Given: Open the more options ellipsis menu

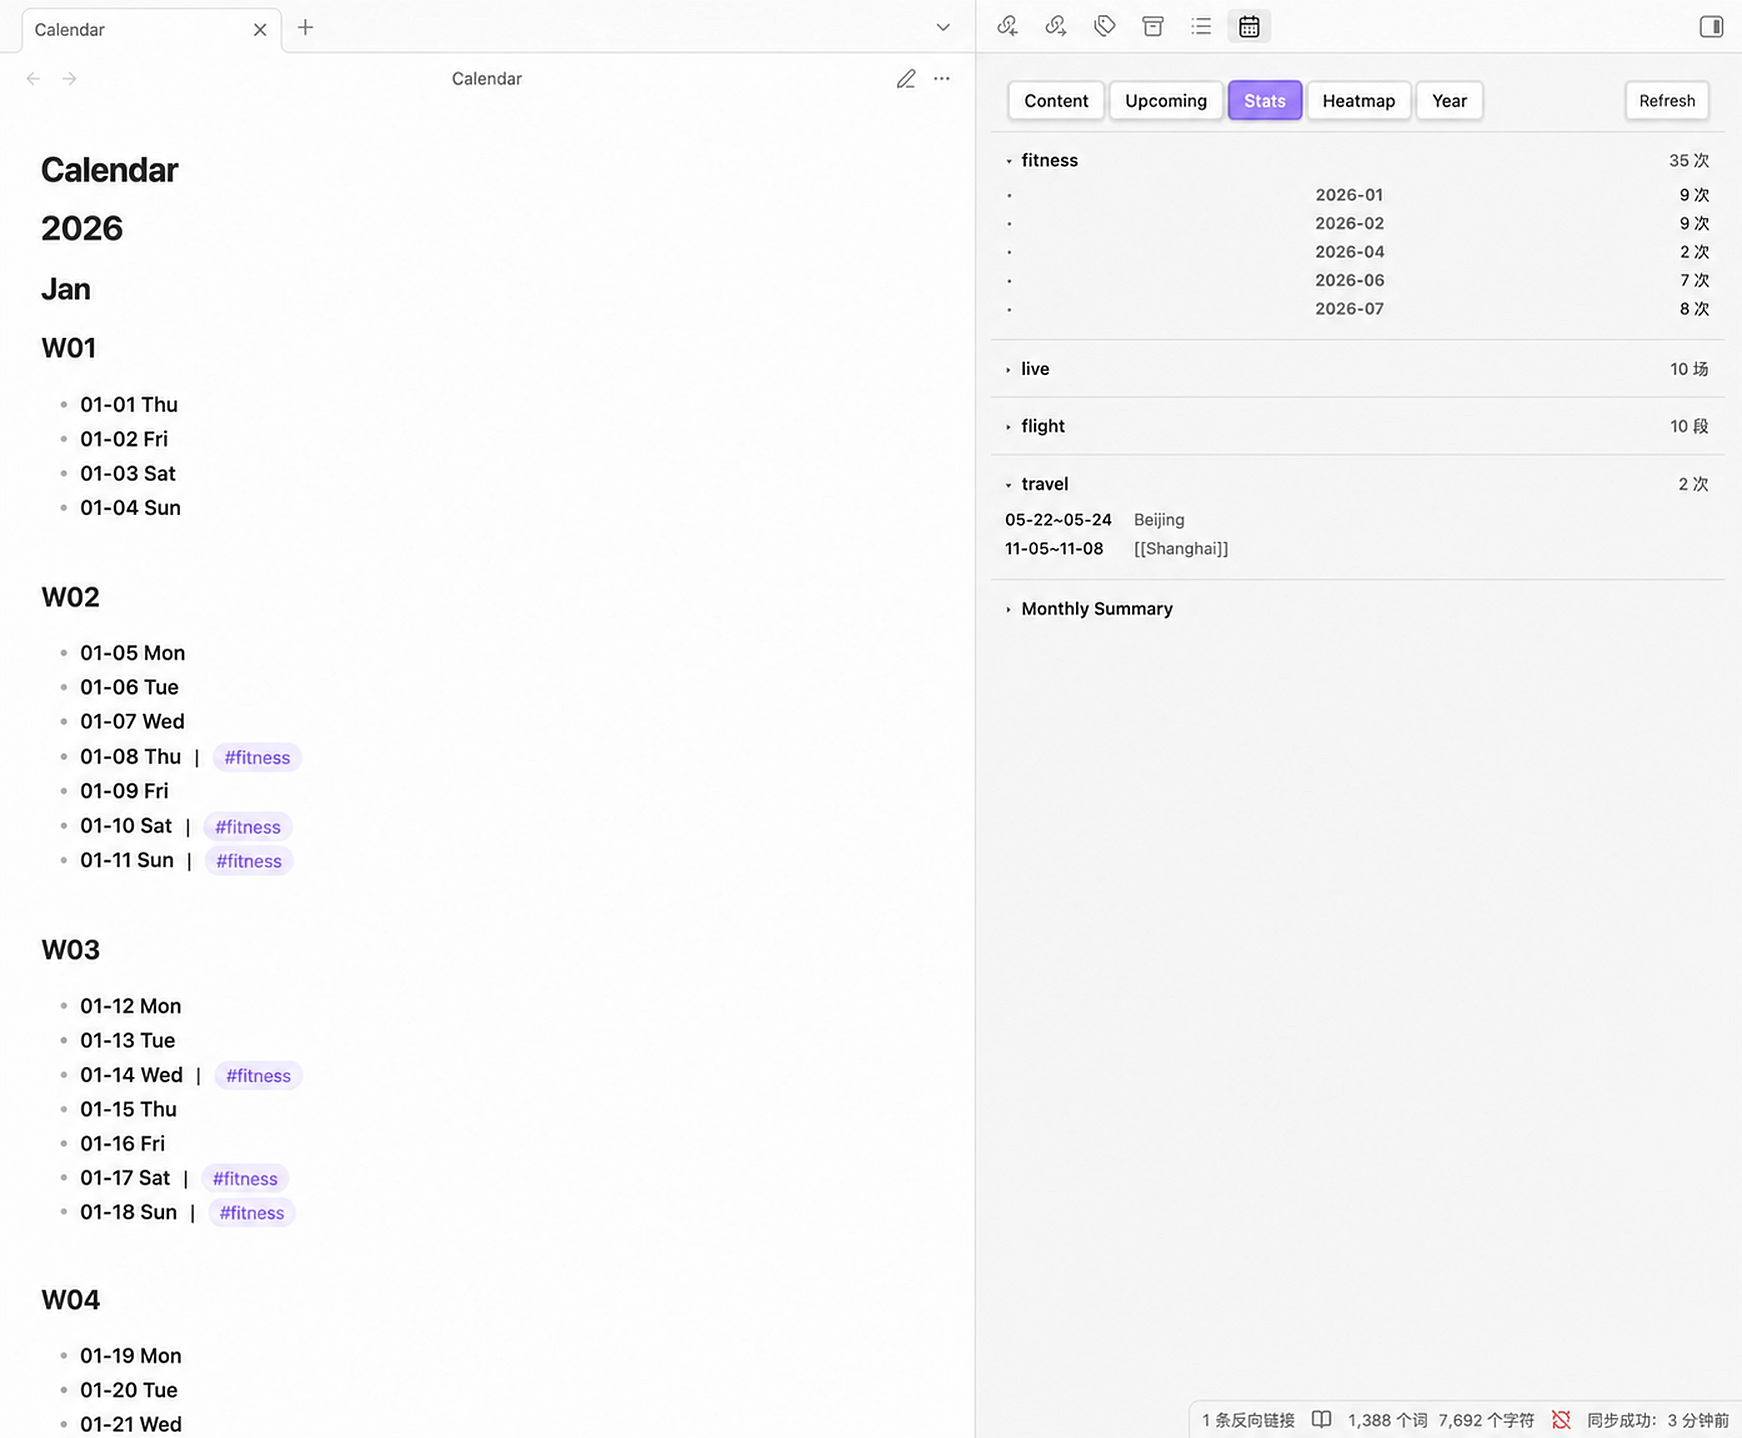Looking at the screenshot, I should [x=942, y=79].
